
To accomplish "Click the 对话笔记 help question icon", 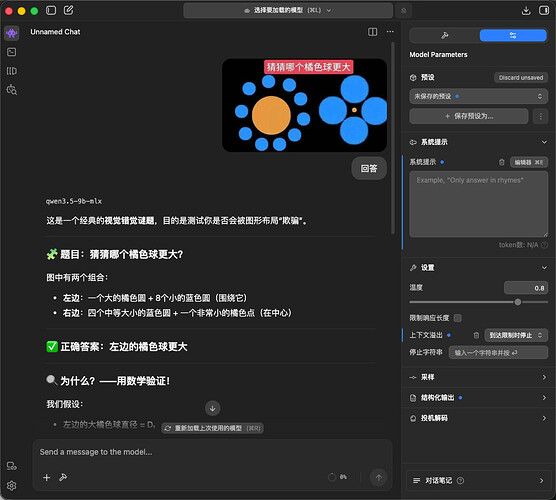I will click(460, 481).
